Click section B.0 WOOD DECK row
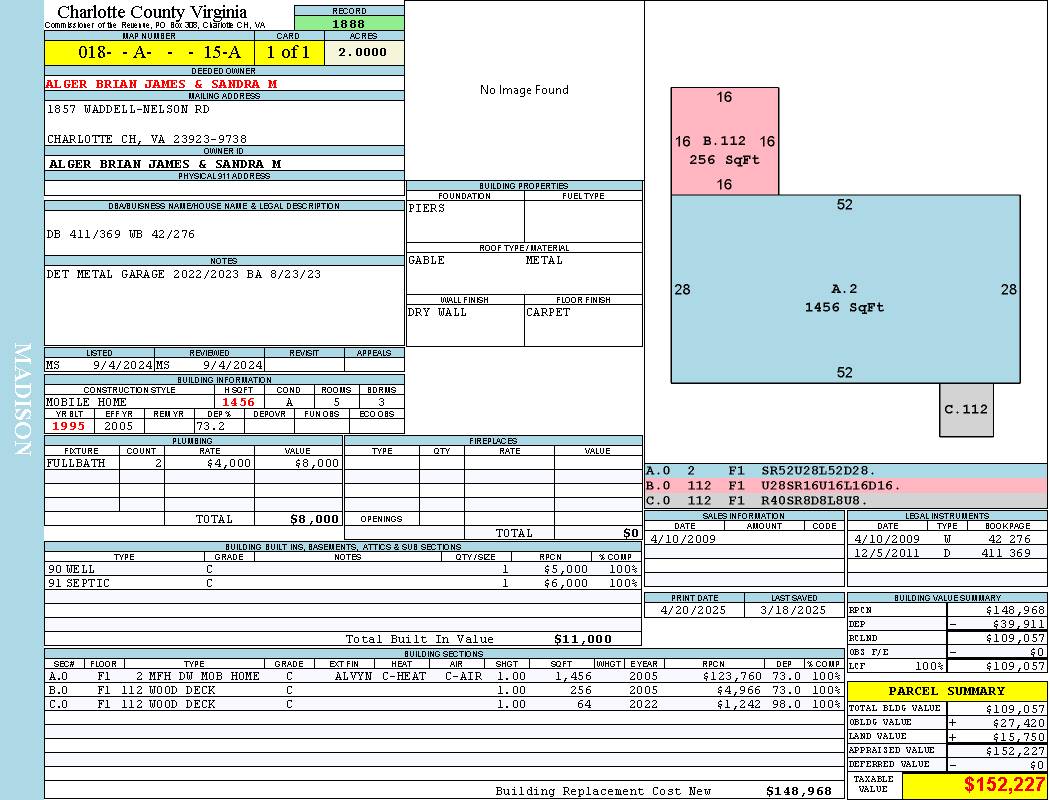The height and width of the screenshot is (800, 1050). coord(445,691)
